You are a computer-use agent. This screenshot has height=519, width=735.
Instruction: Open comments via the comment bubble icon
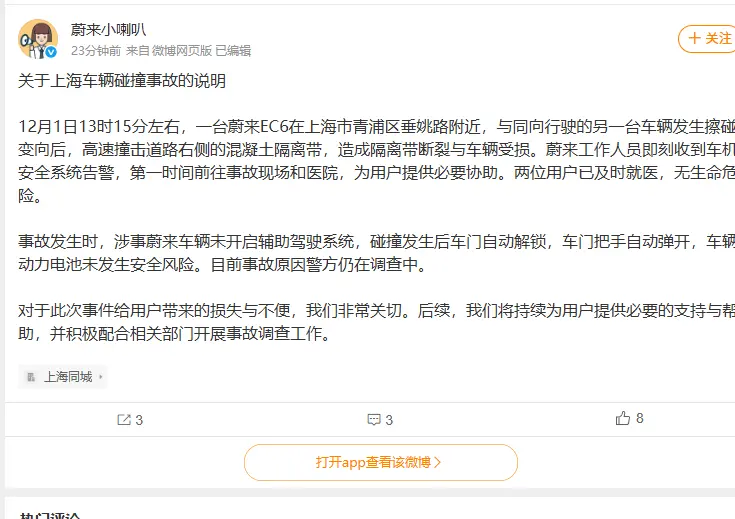374,420
